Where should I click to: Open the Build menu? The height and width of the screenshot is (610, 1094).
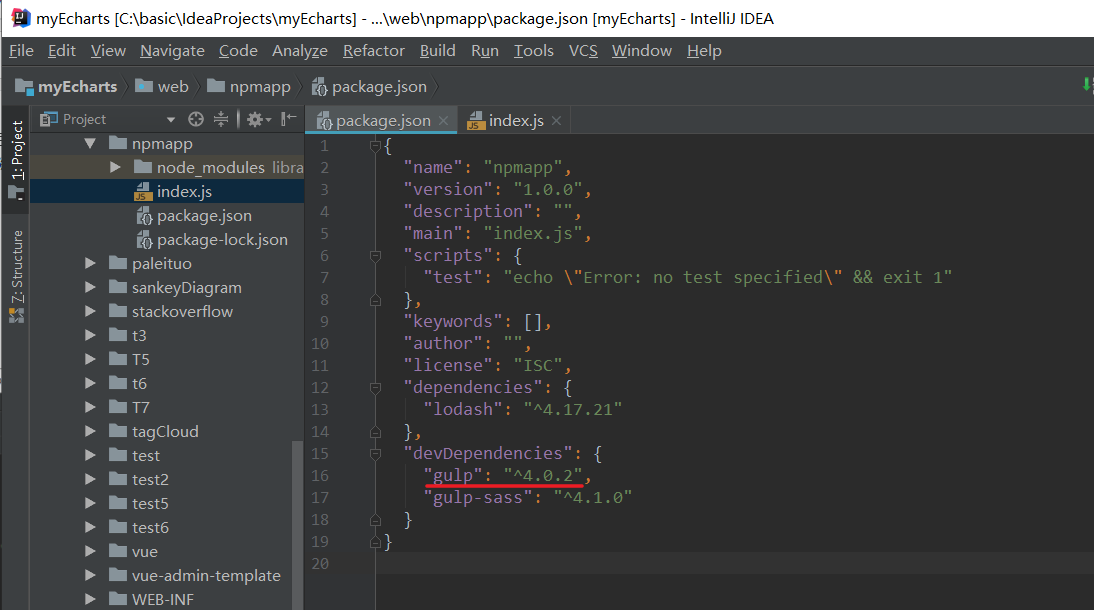(437, 51)
